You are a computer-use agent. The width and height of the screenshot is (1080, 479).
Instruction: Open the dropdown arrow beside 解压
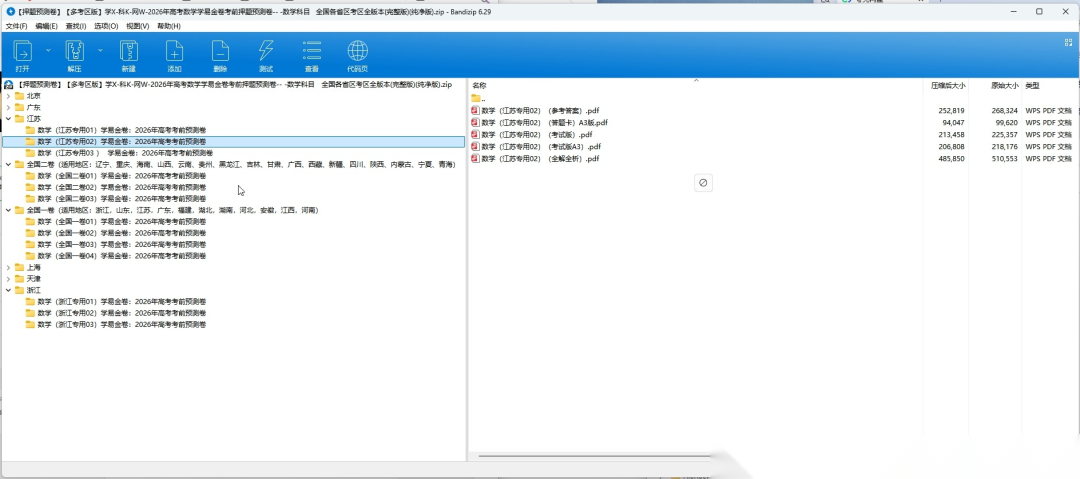click(100, 50)
